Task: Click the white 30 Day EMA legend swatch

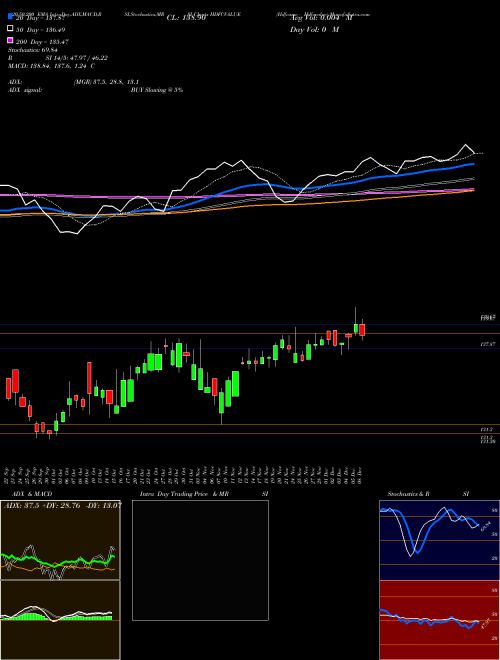Action: [11, 29]
